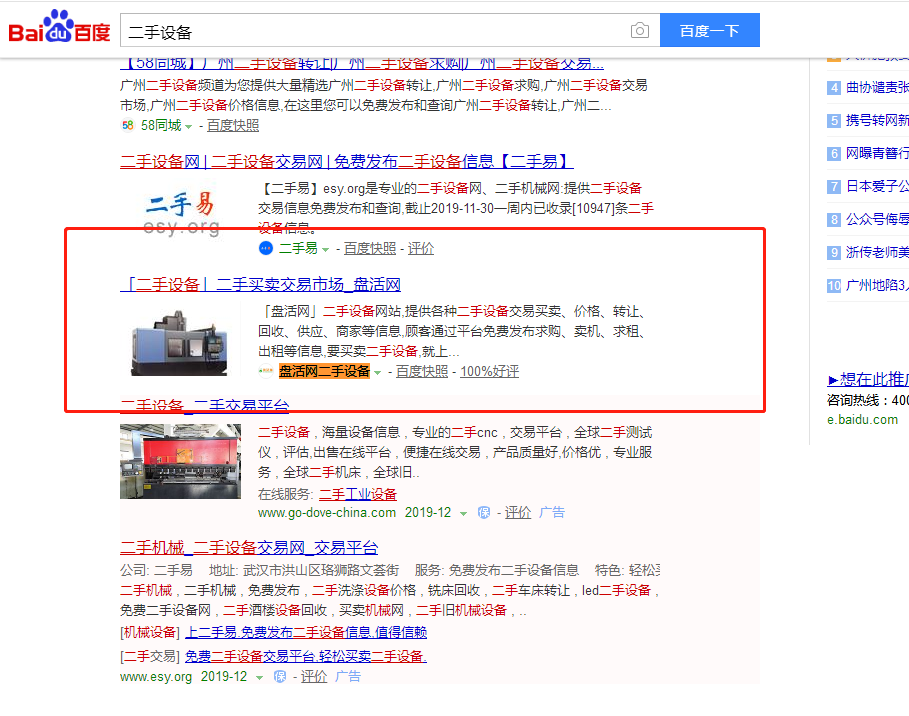Screen dimensions: 909x716
Task: Click 评价 link beside 二手易 result
Action: [421, 248]
